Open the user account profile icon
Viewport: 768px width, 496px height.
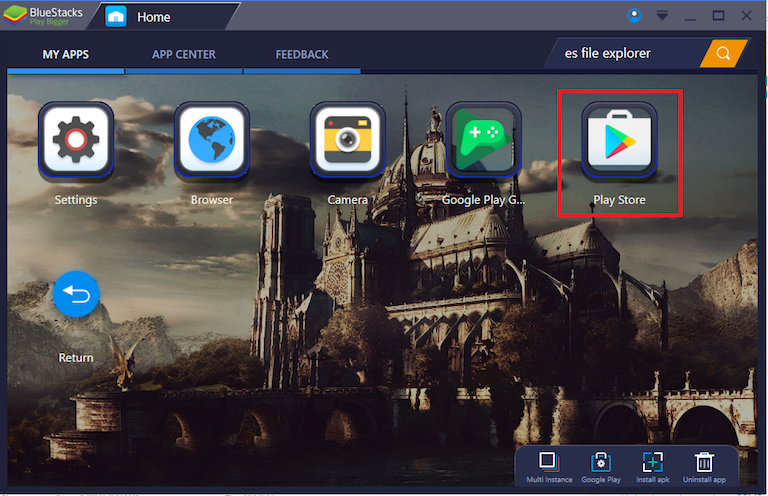[x=634, y=16]
